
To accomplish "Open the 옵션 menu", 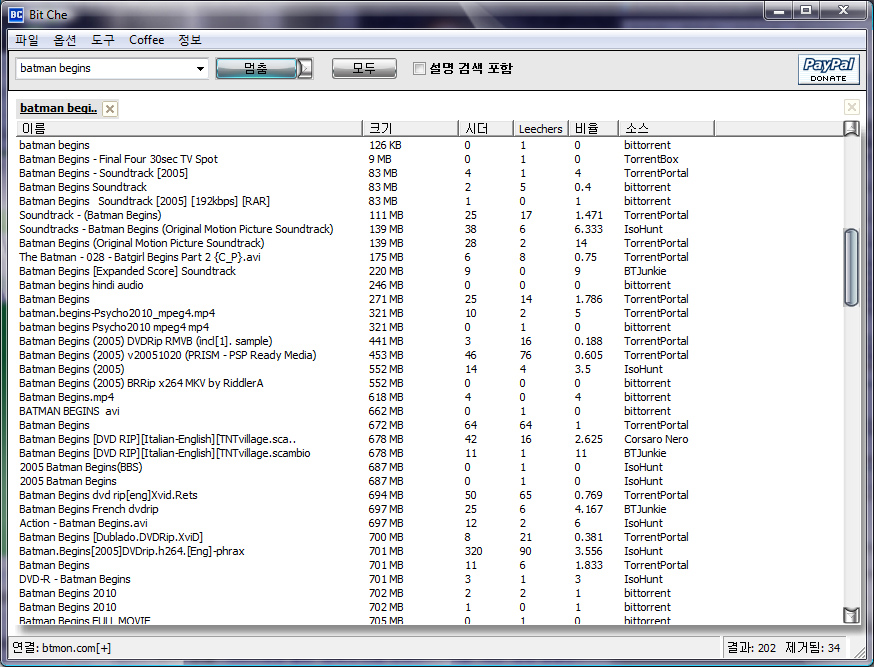I will (65, 40).
